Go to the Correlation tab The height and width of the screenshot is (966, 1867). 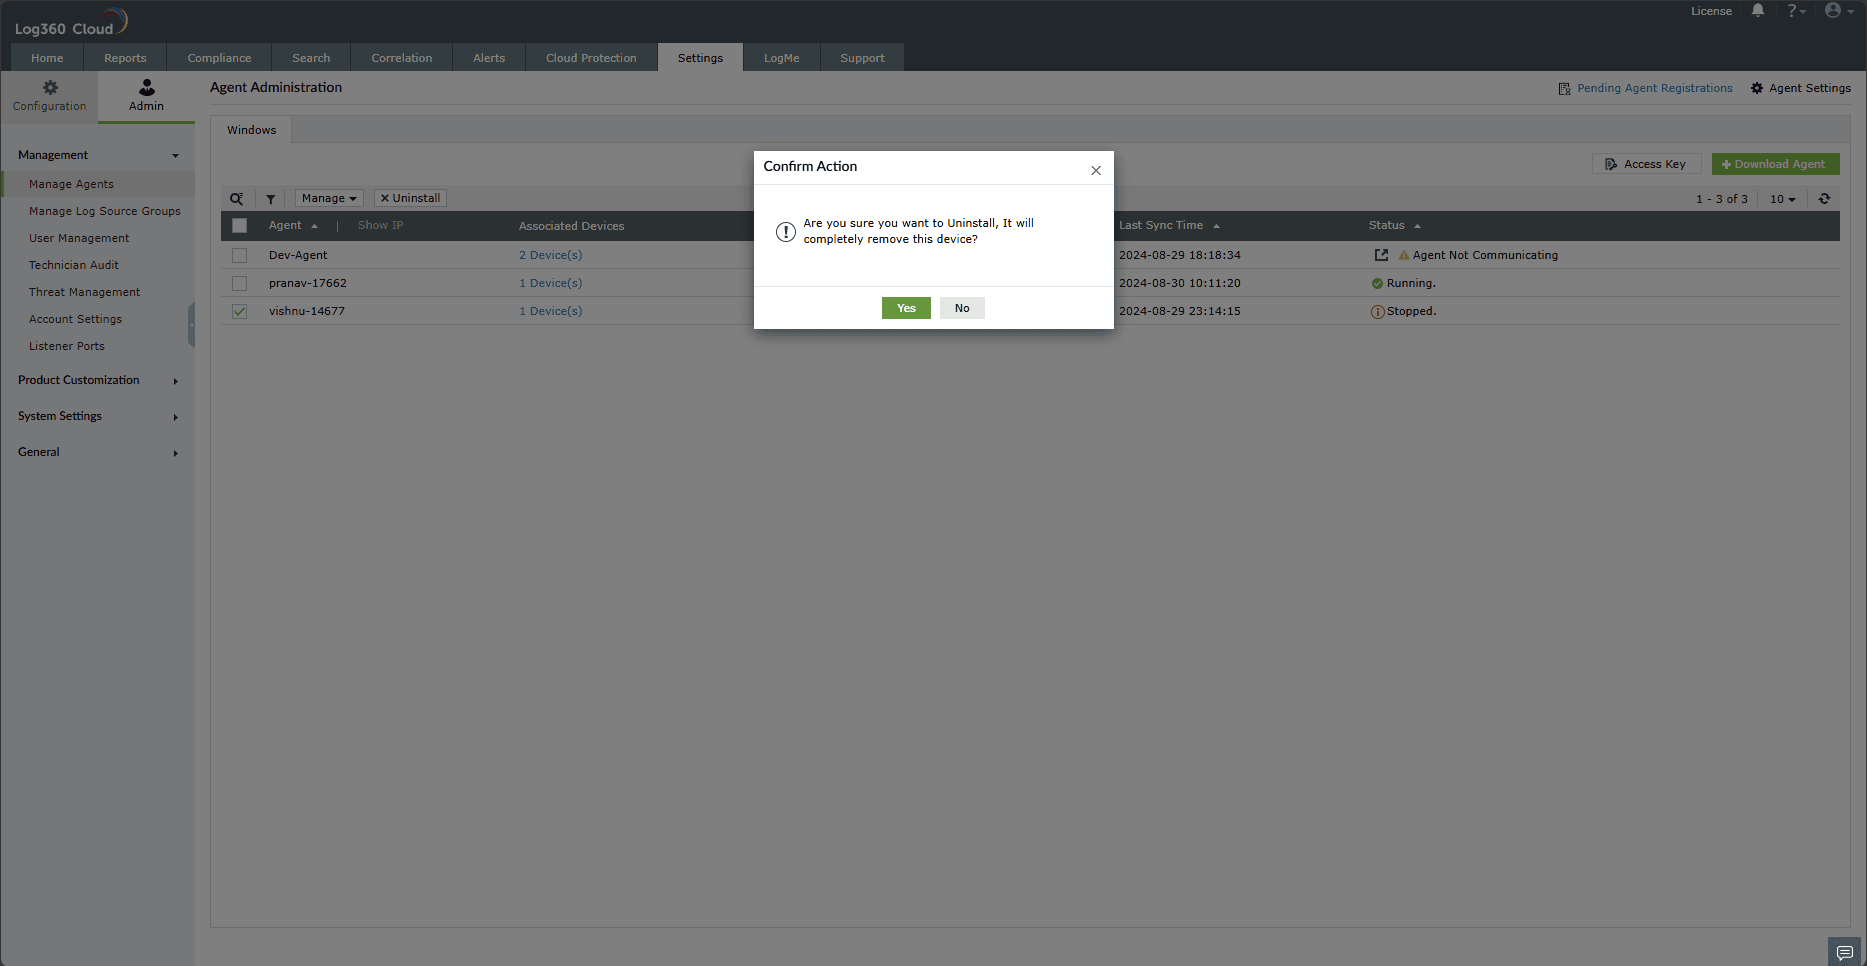tap(402, 58)
